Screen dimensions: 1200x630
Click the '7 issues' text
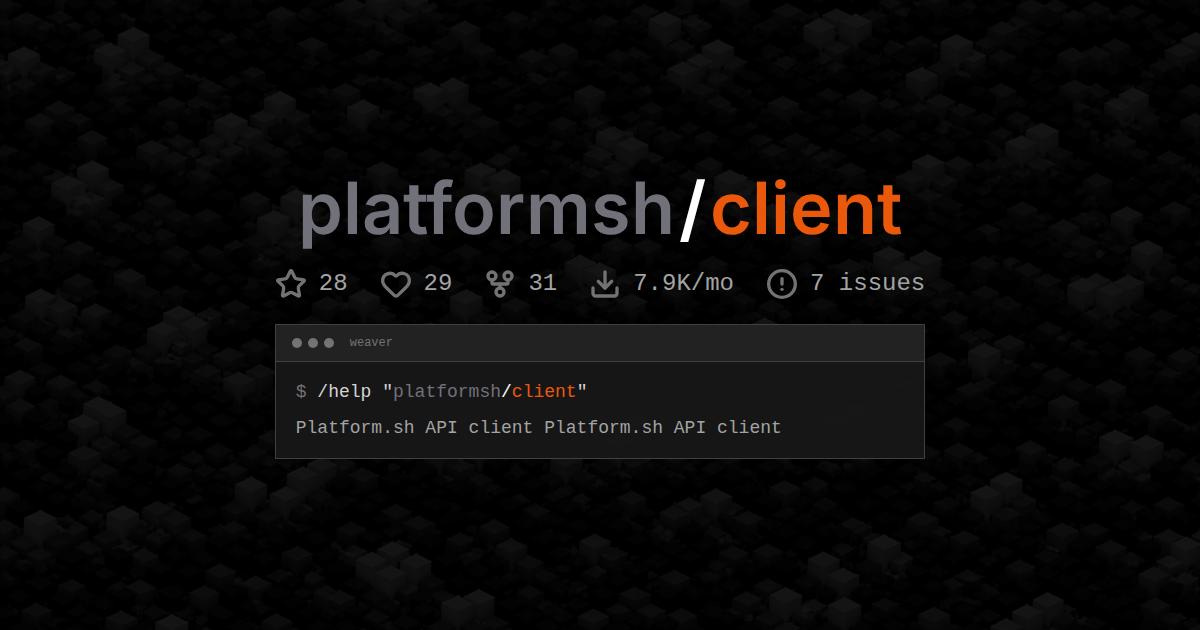(x=867, y=283)
